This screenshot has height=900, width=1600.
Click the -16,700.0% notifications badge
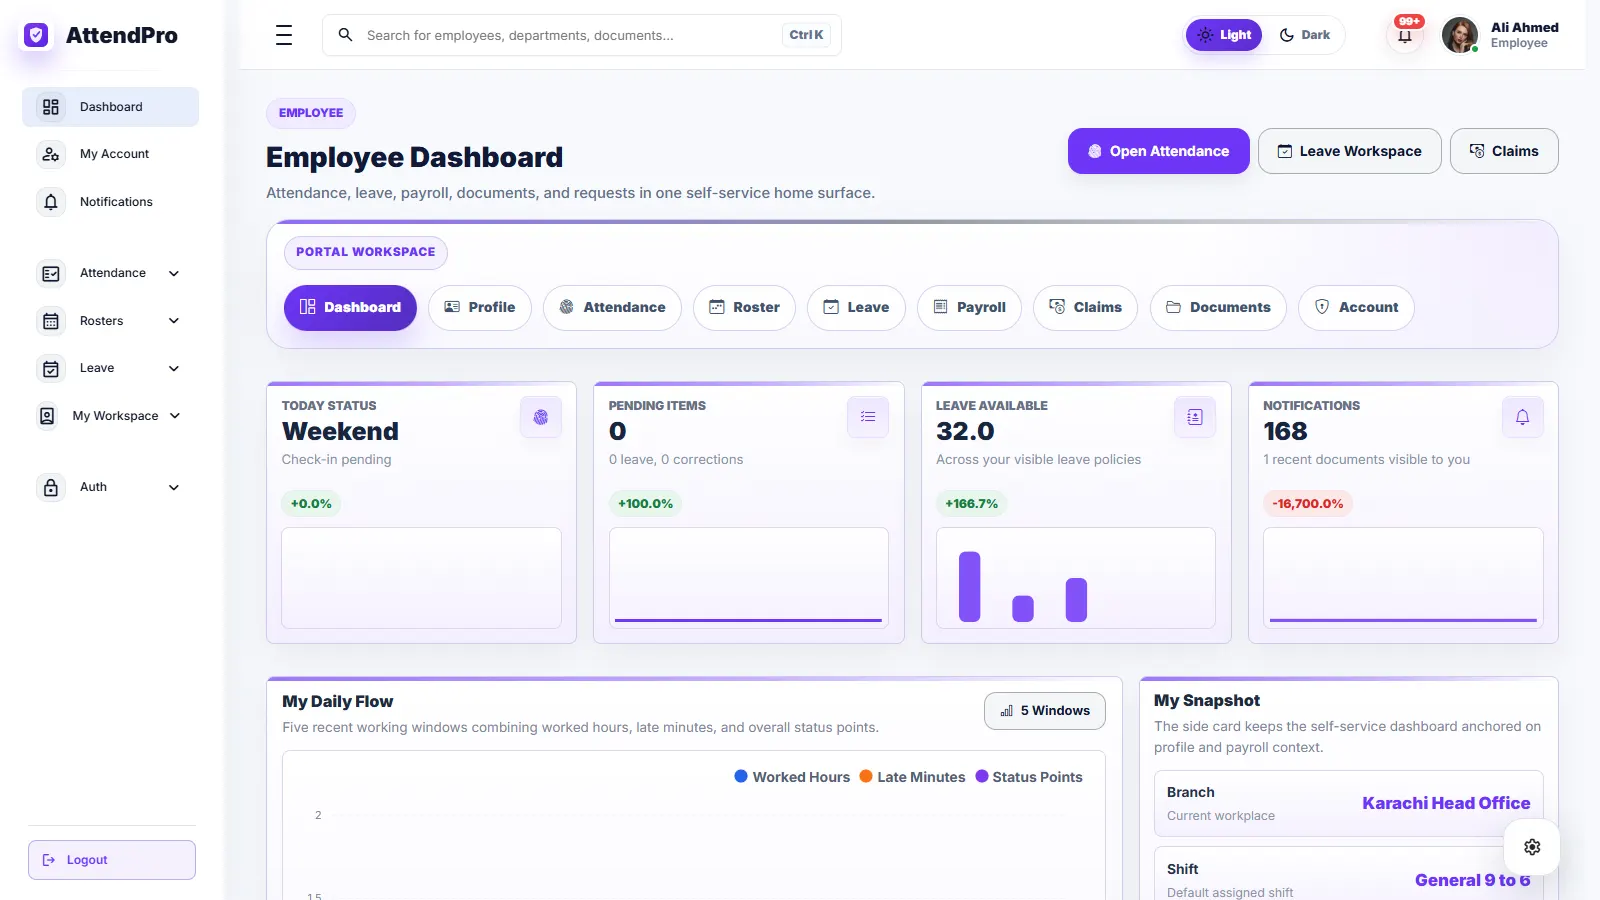coord(1308,504)
